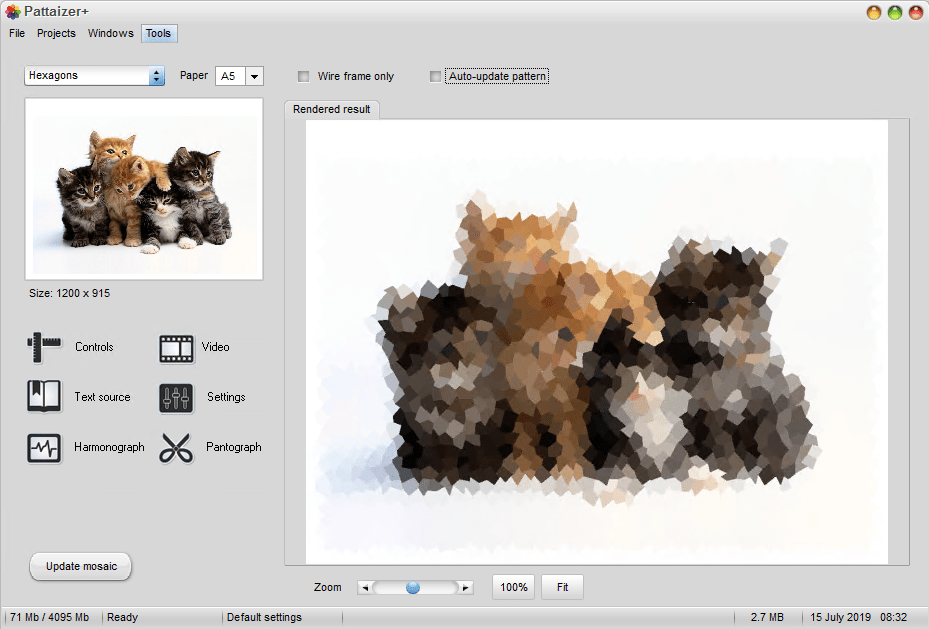Enable the Wire frame only checkbox
Image resolution: width=929 pixels, height=629 pixels.
pyautogui.click(x=304, y=77)
